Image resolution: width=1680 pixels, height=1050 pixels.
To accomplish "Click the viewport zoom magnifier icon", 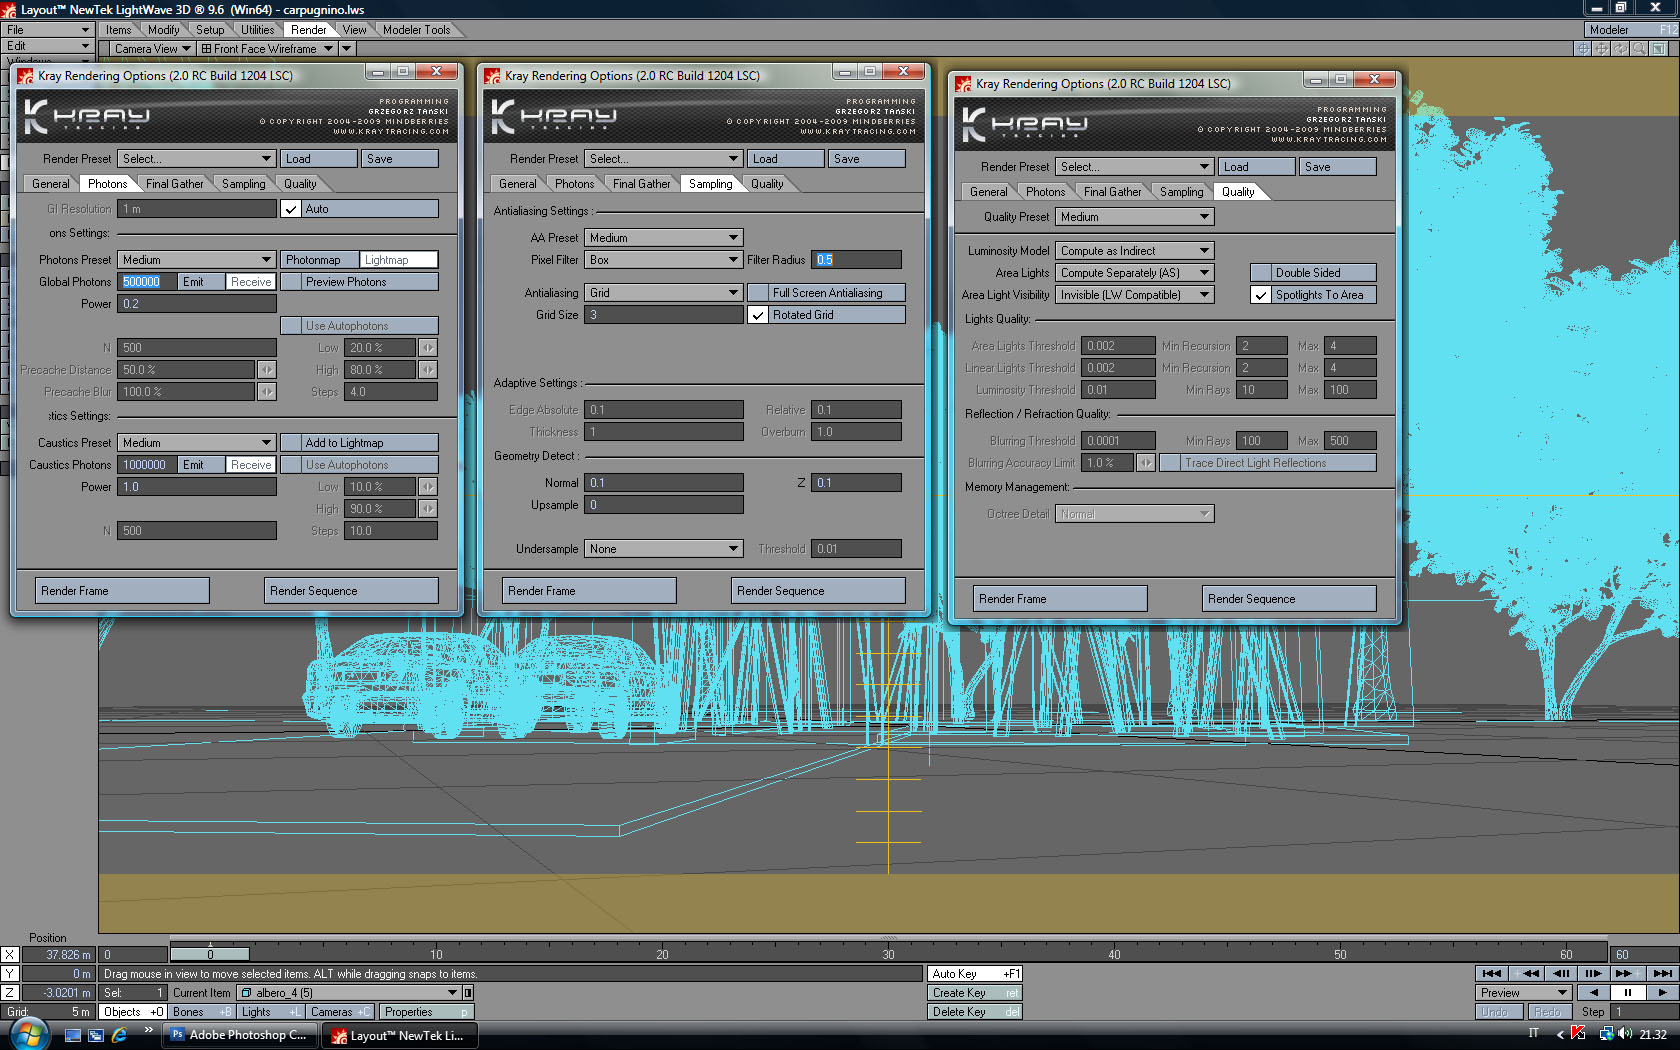I will click(1639, 48).
